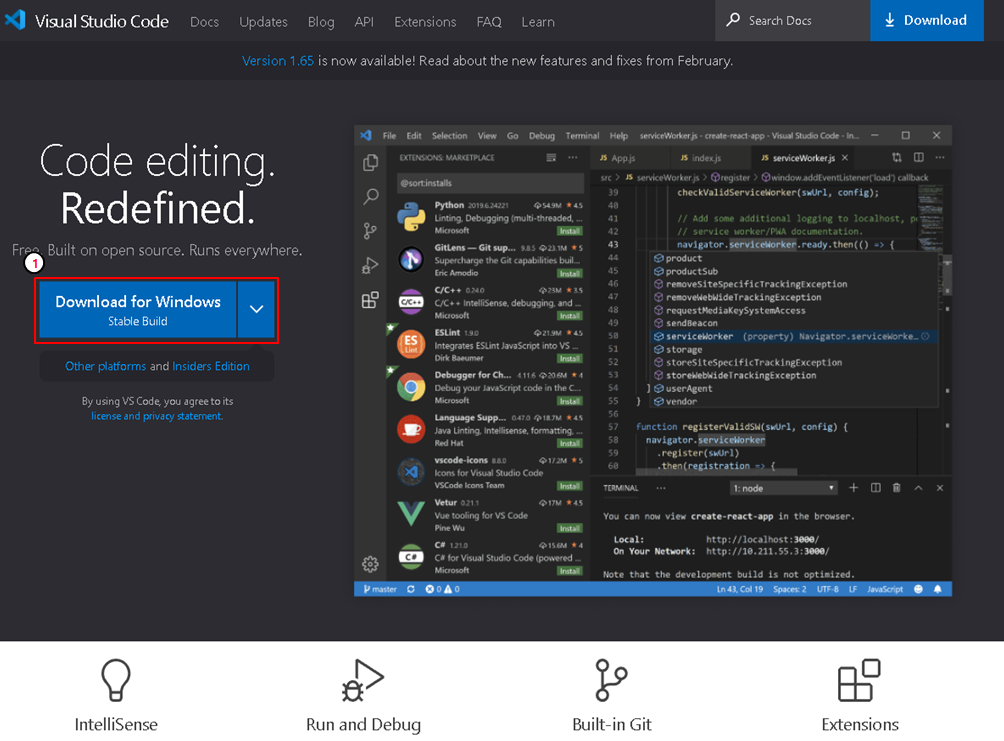Click the master branch in status bar
The image size is (1004, 741).
[380, 589]
